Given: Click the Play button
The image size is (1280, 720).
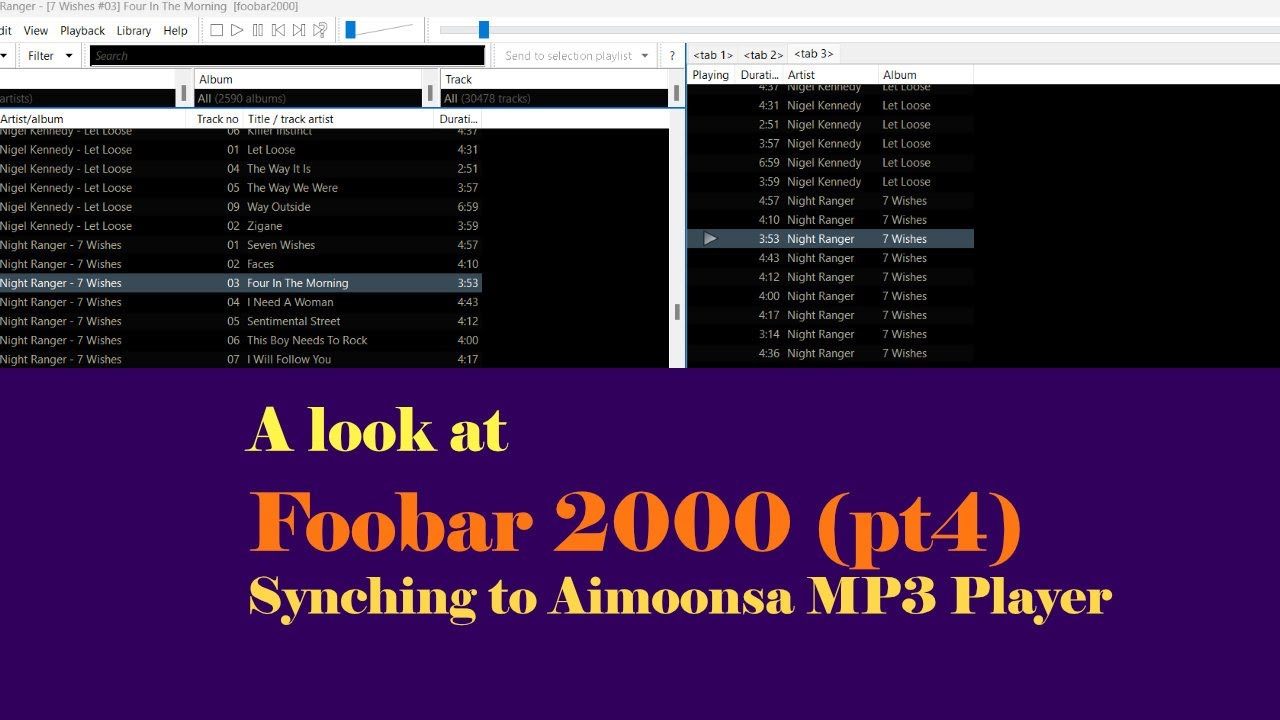Looking at the screenshot, I should (237, 30).
